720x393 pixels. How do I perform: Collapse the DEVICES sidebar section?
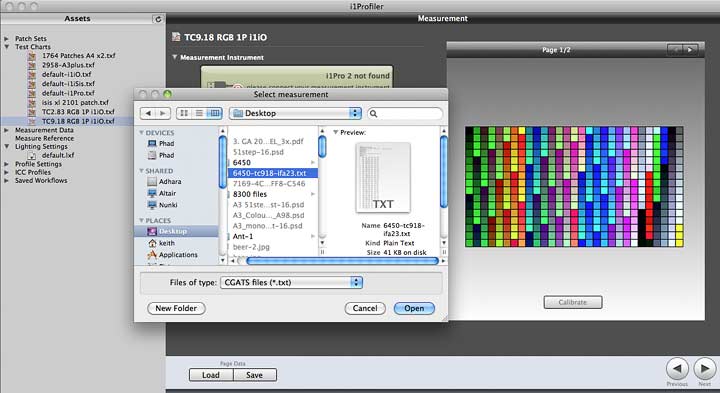[141, 133]
